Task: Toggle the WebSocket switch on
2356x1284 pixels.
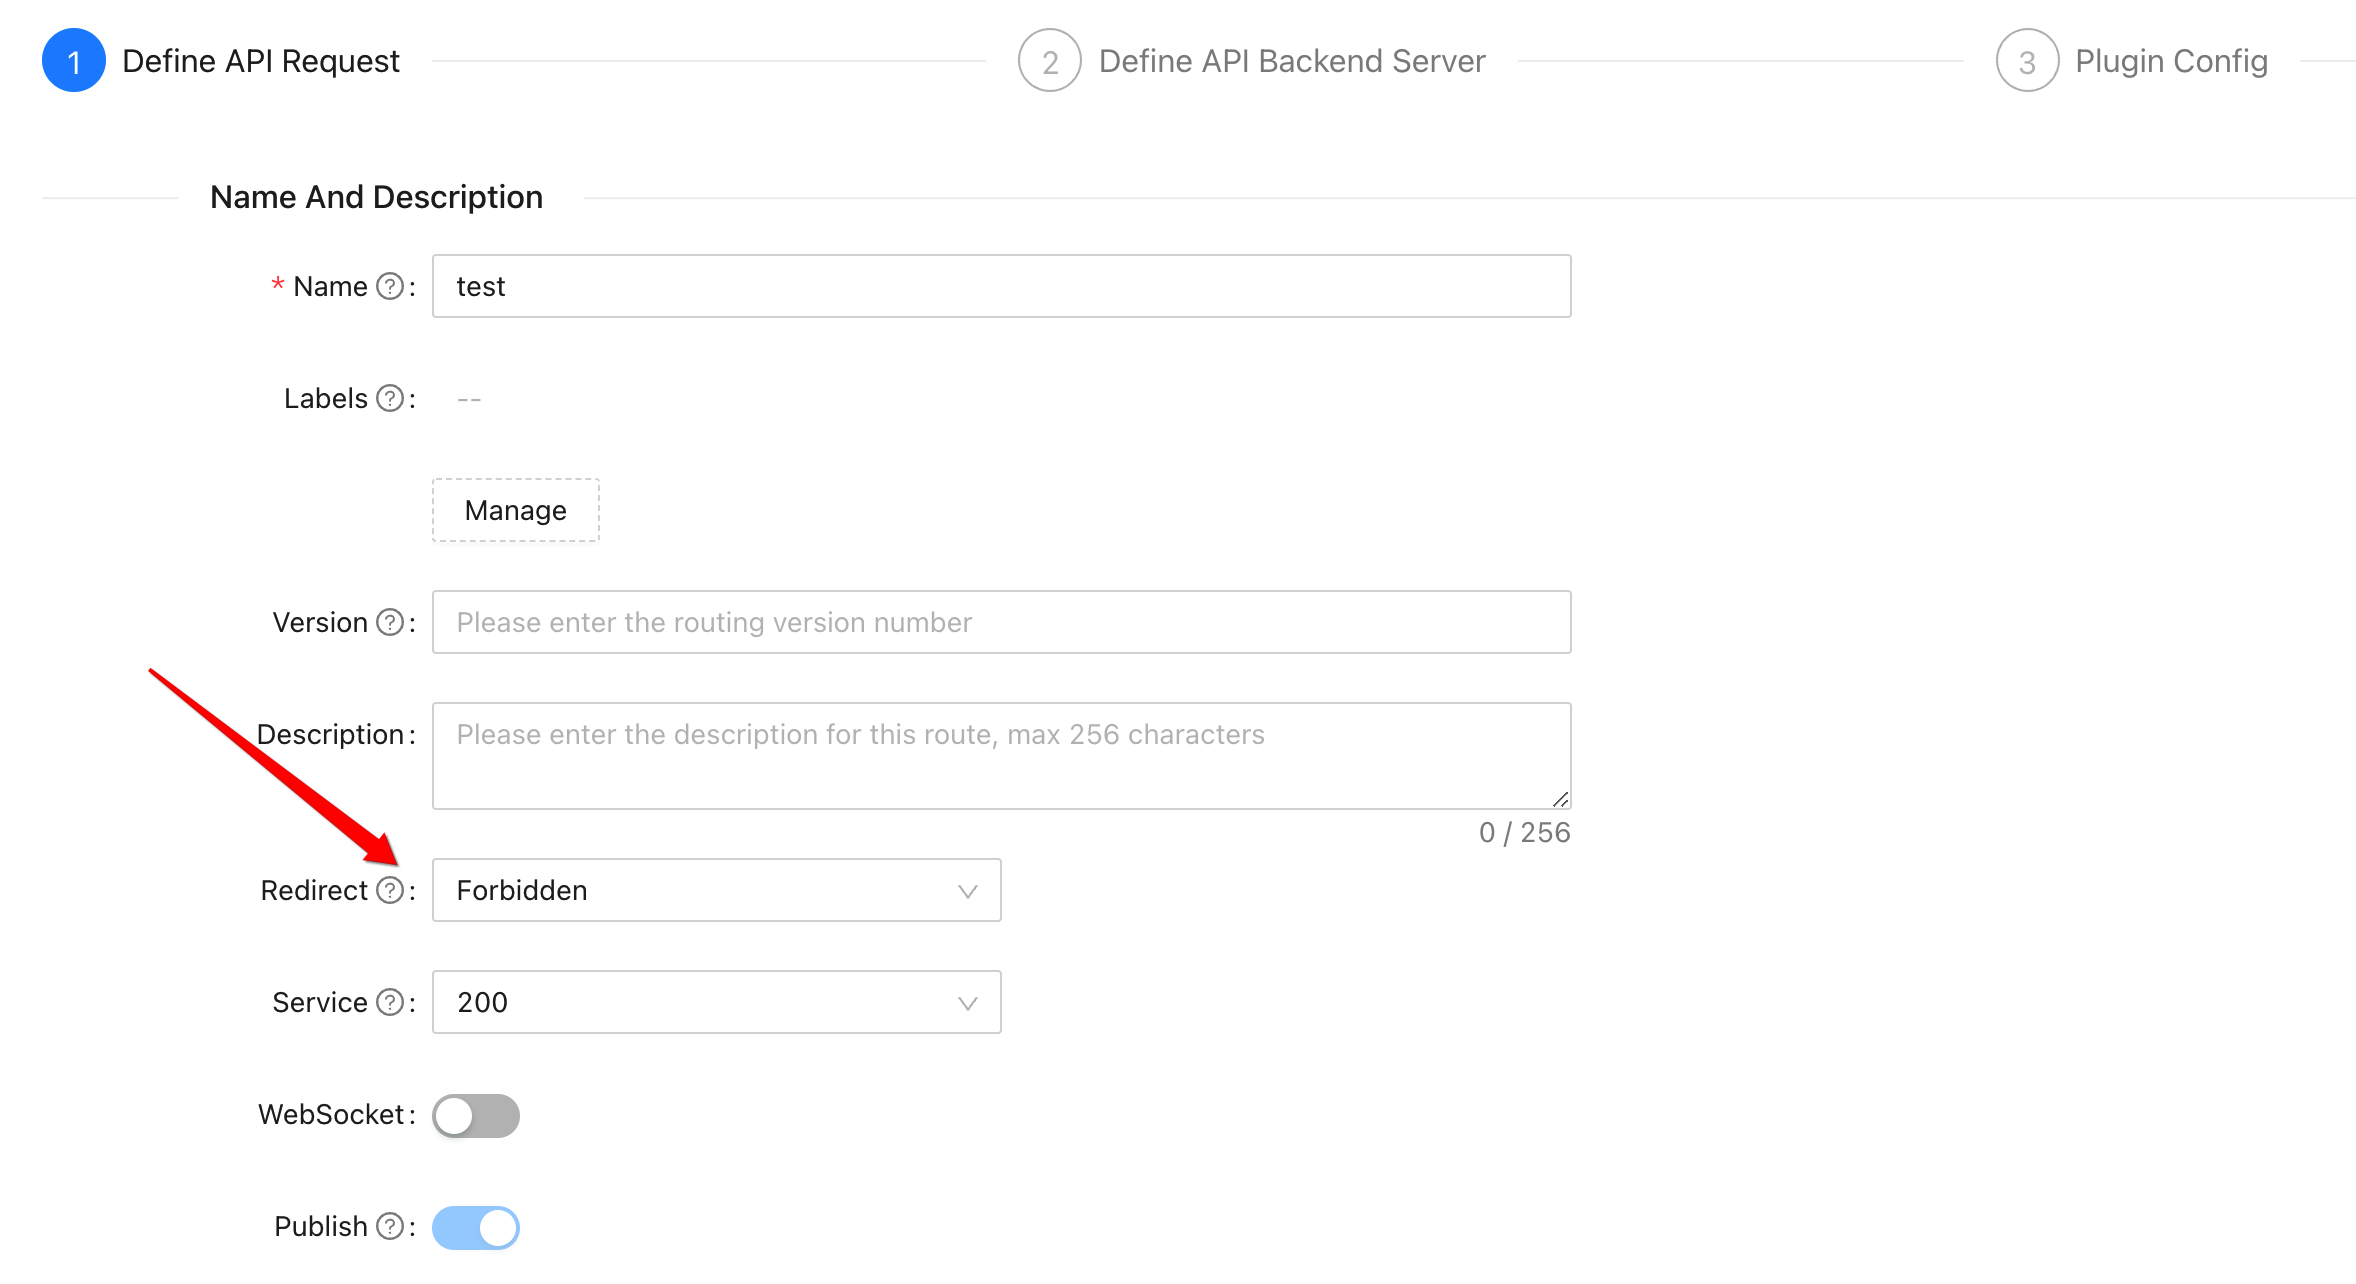Action: (476, 1116)
